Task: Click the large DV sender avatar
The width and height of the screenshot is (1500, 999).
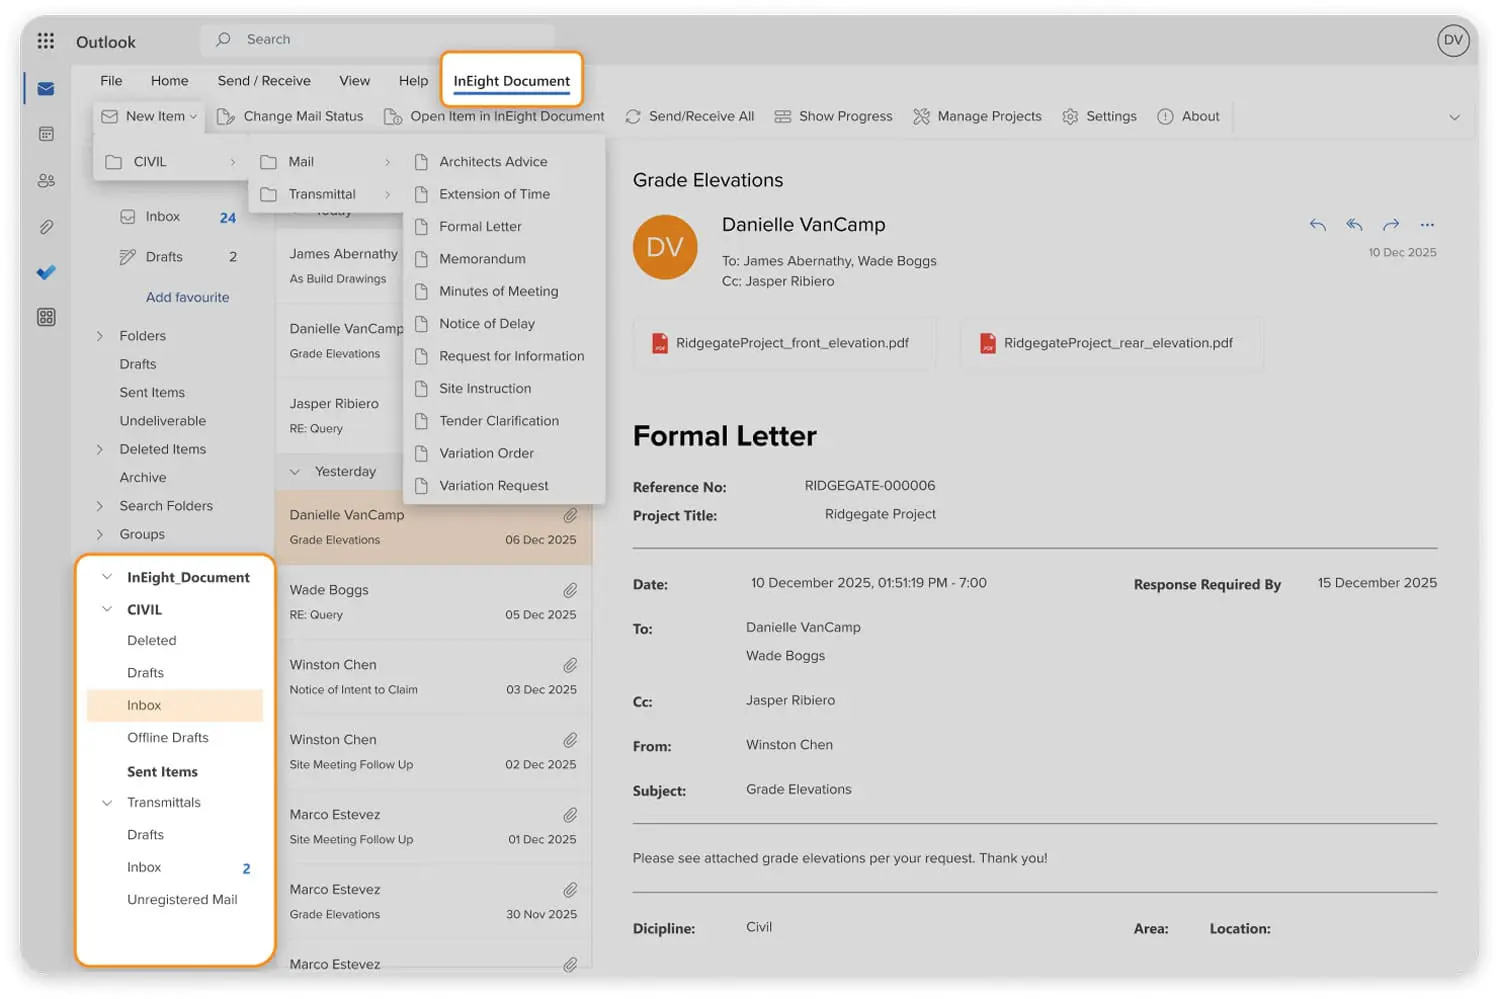Action: pos(665,247)
